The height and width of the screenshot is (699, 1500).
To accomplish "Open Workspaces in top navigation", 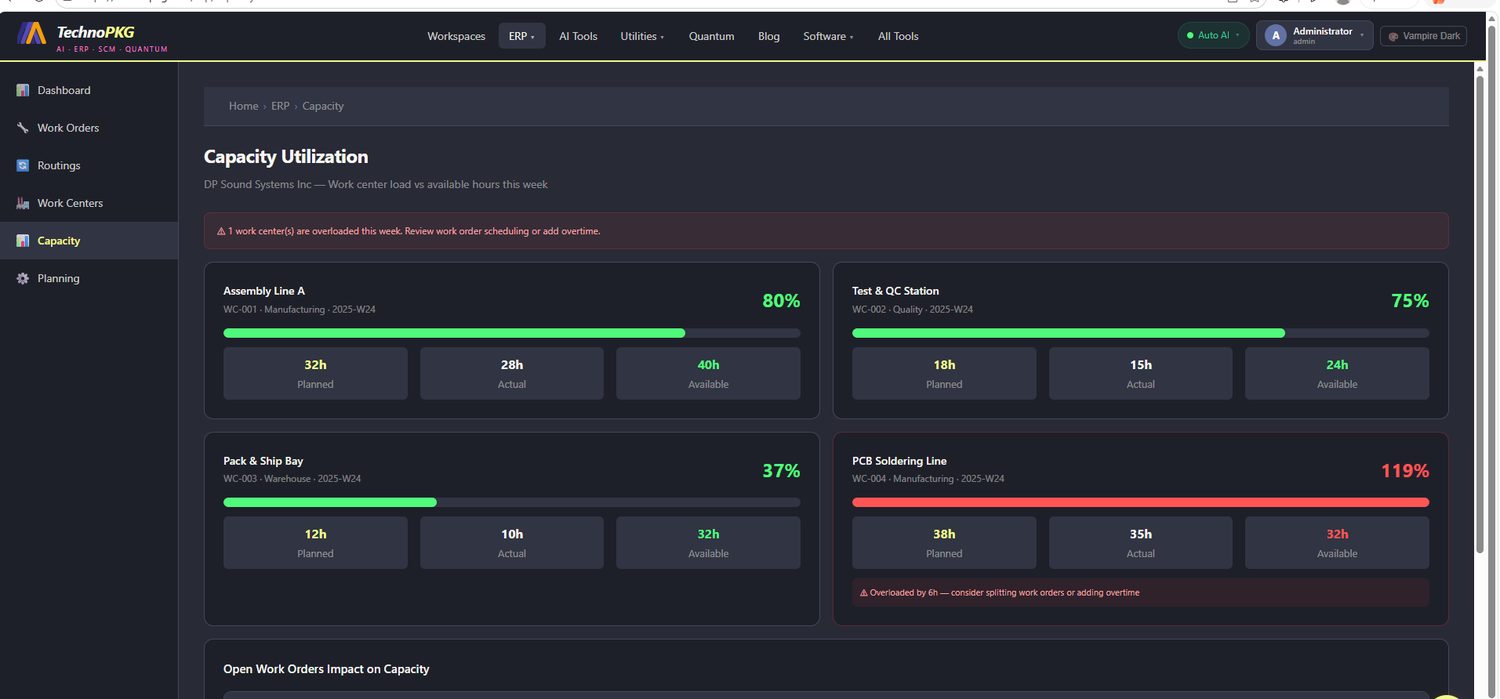I will pyautogui.click(x=456, y=36).
